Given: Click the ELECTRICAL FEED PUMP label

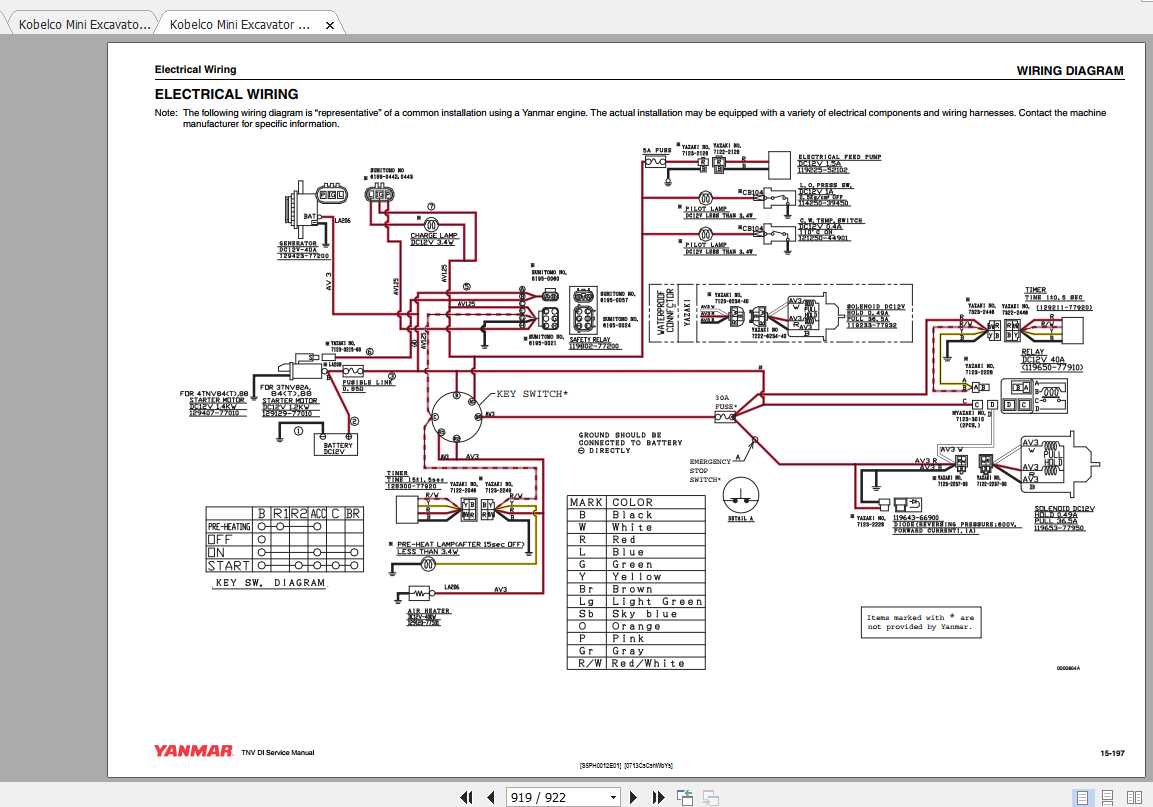Looking at the screenshot, I should click(839, 157).
